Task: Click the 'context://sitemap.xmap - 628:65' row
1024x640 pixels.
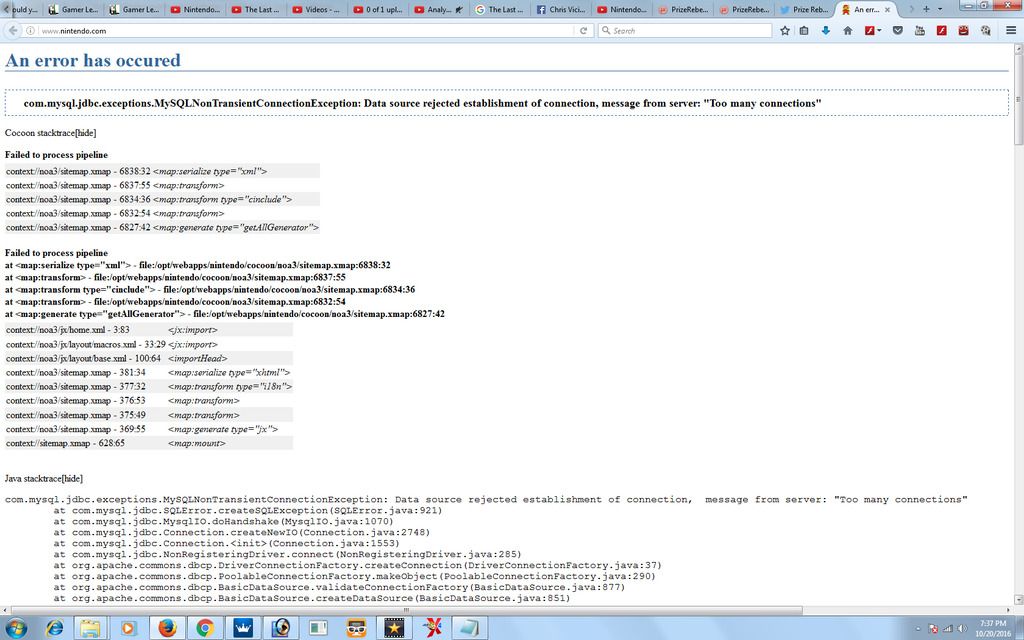Action: pos(149,443)
